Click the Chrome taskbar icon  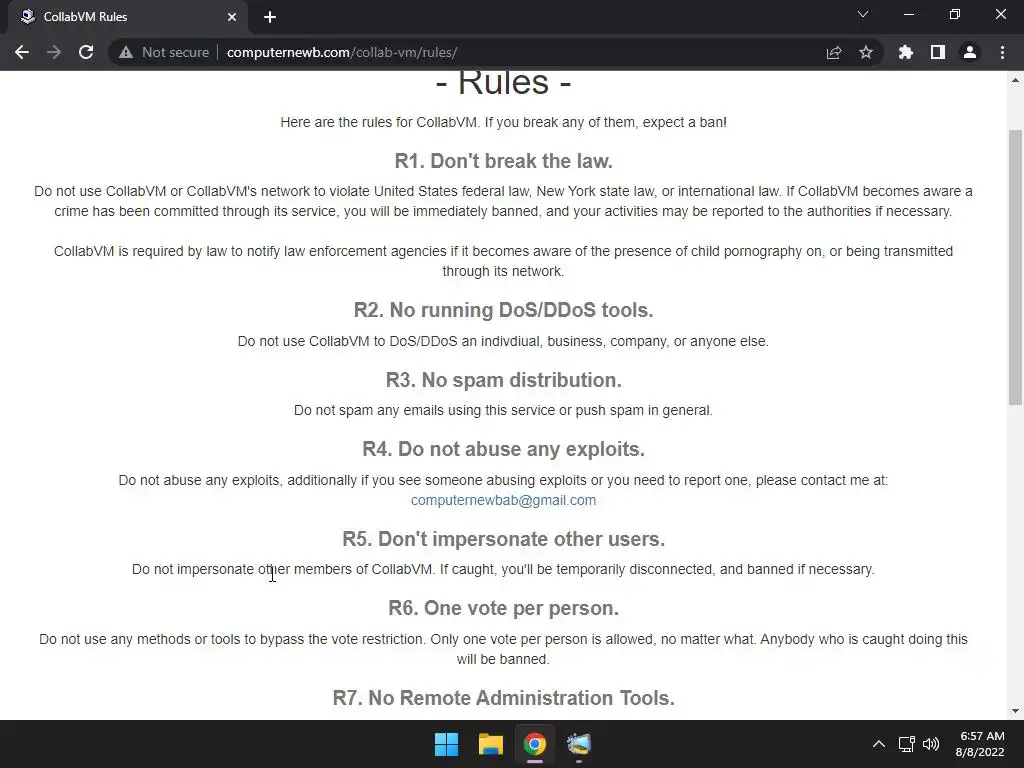(x=534, y=744)
